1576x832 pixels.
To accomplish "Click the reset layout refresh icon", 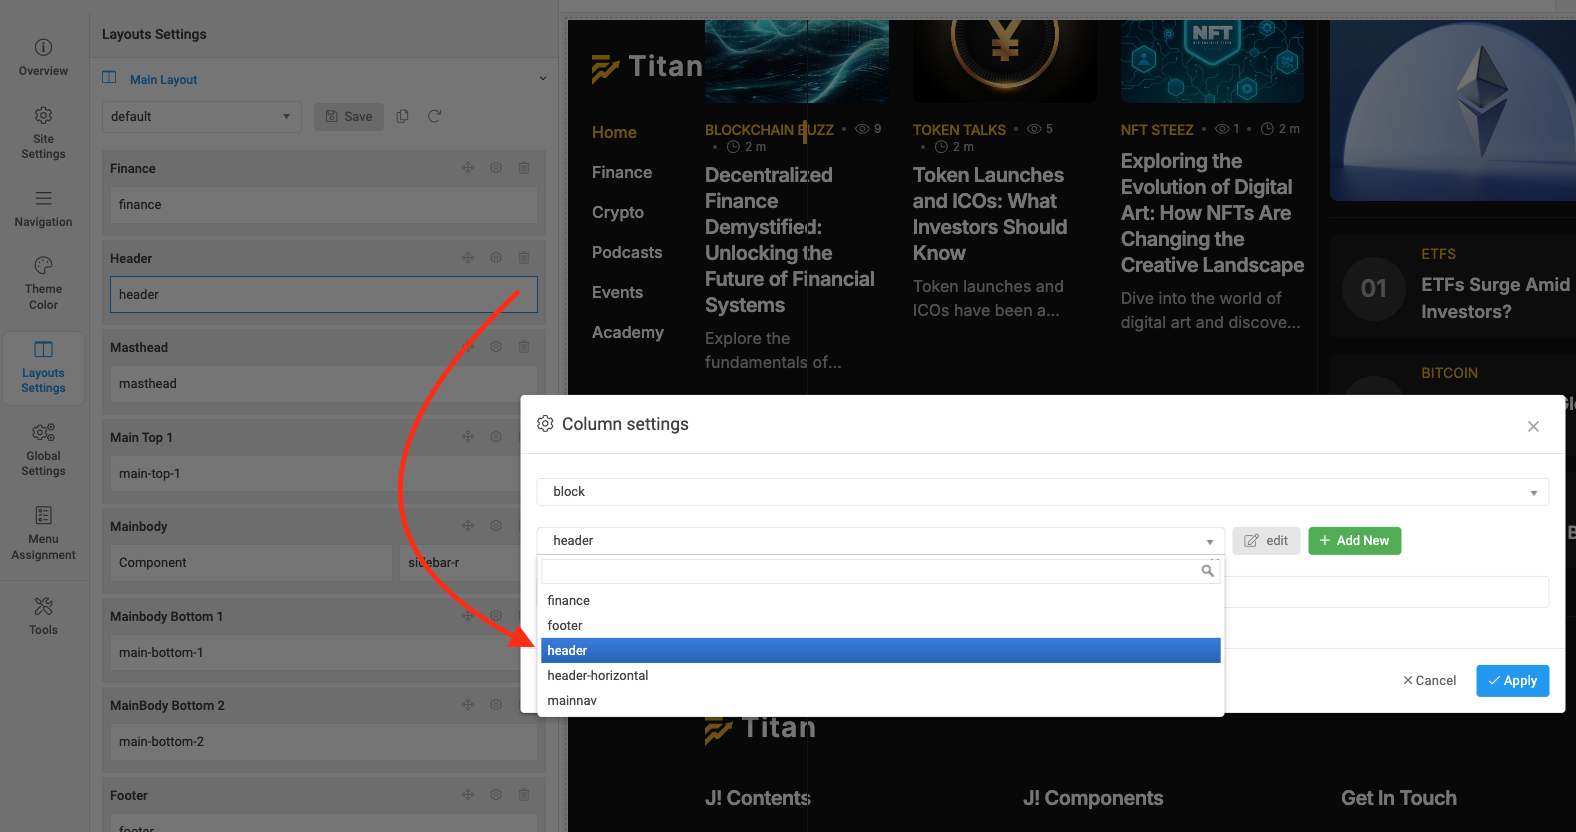I will [434, 116].
